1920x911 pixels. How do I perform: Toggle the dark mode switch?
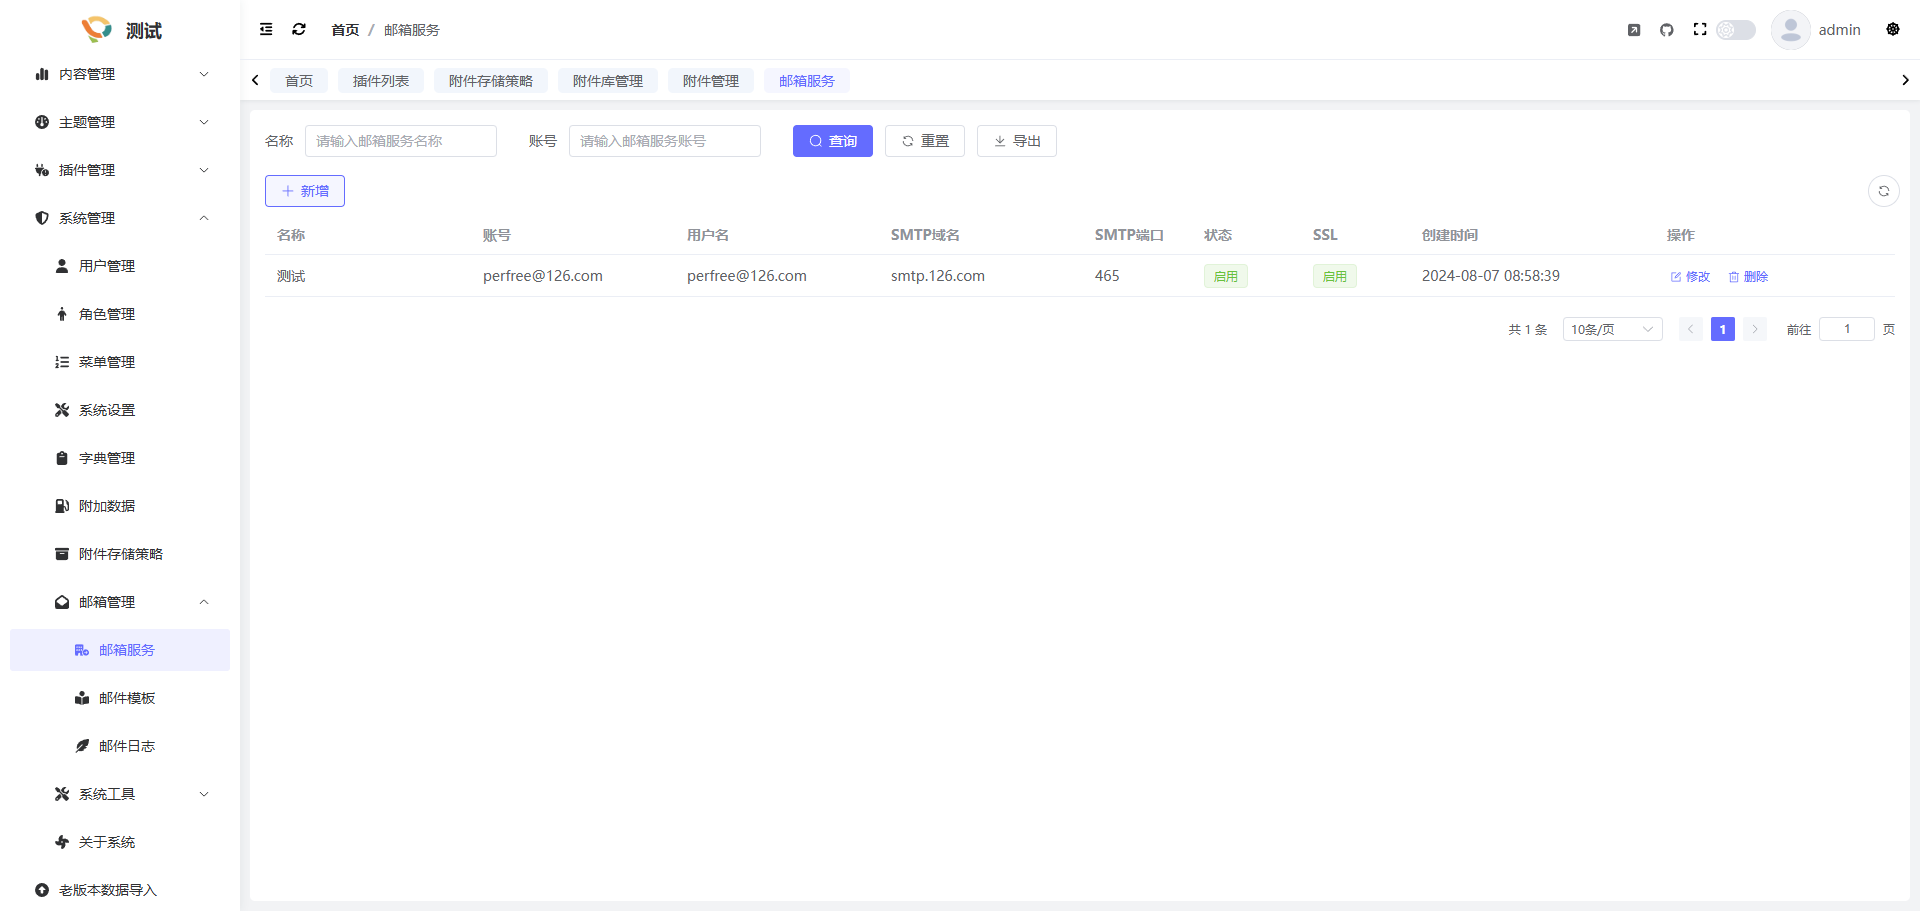point(1736,30)
